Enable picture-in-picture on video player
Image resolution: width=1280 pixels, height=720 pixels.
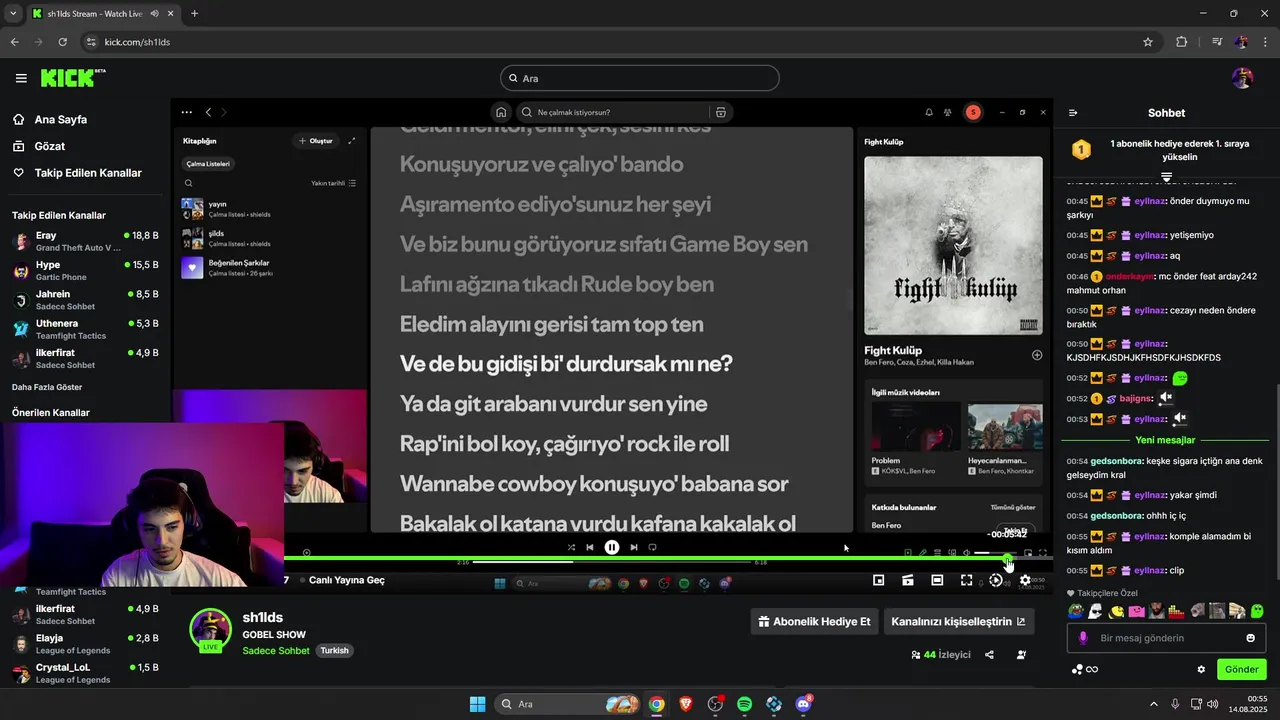[x=878, y=580]
